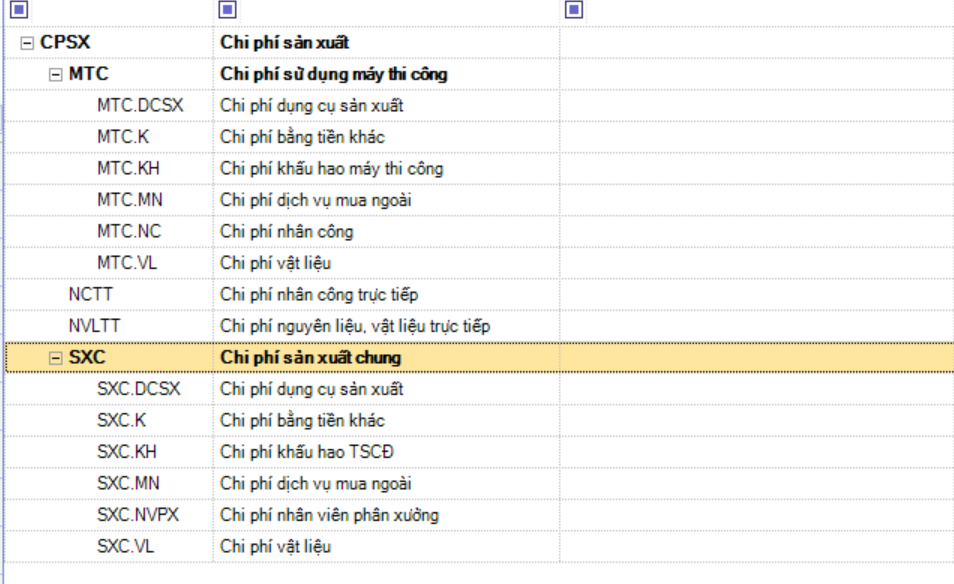Collapse the SXC tree node
Image resolution: width=954 pixels, height=584 pixels.
pyautogui.click(x=55, y=358)
